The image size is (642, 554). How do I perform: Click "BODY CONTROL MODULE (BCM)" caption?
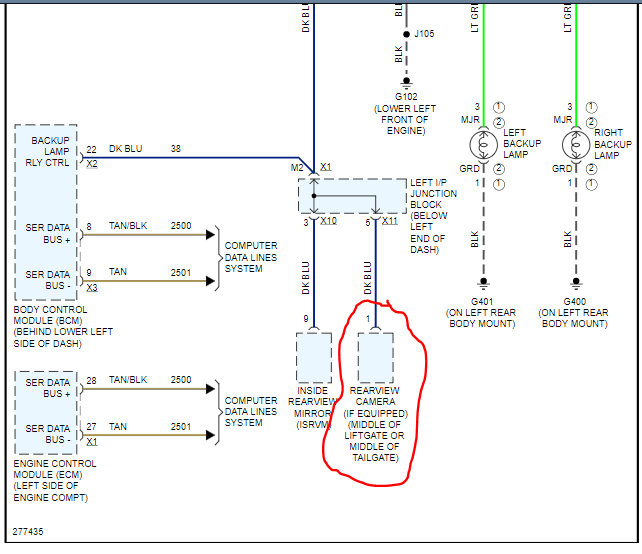(x=50, y=315)
